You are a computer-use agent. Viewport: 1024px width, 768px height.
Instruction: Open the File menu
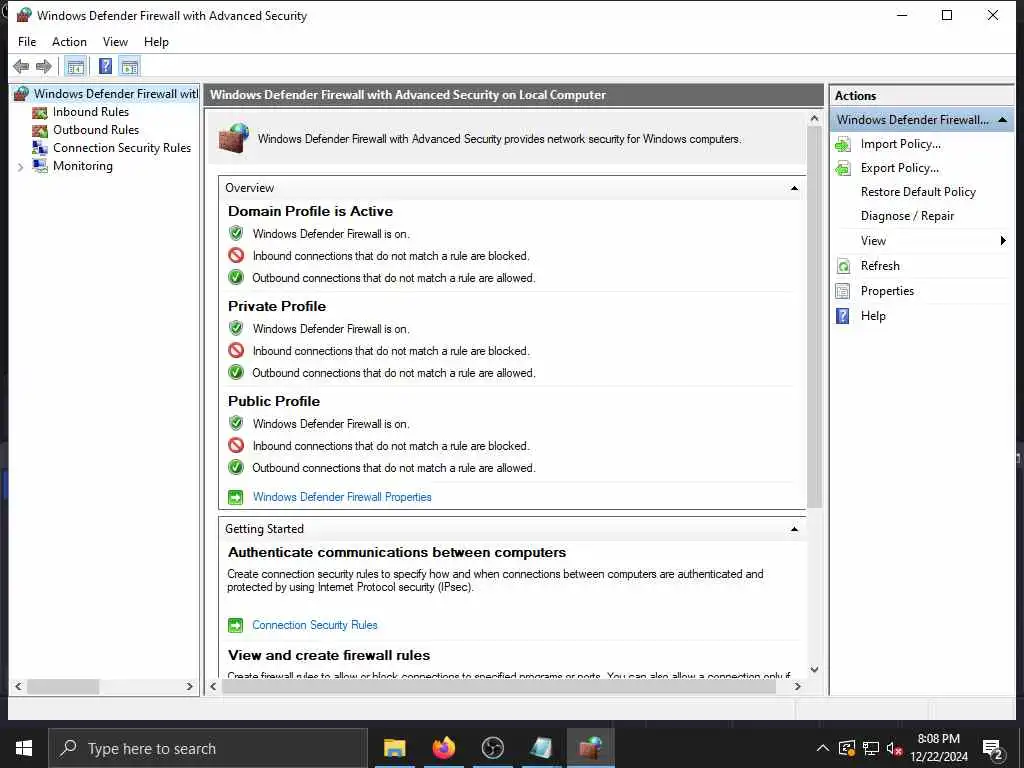pos(27,42)
